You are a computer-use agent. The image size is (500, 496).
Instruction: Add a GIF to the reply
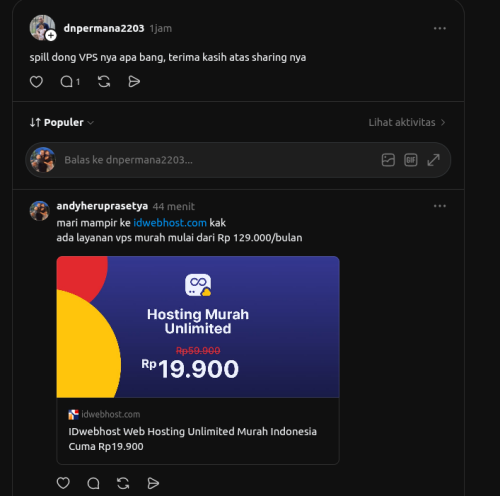coord(411,160)
